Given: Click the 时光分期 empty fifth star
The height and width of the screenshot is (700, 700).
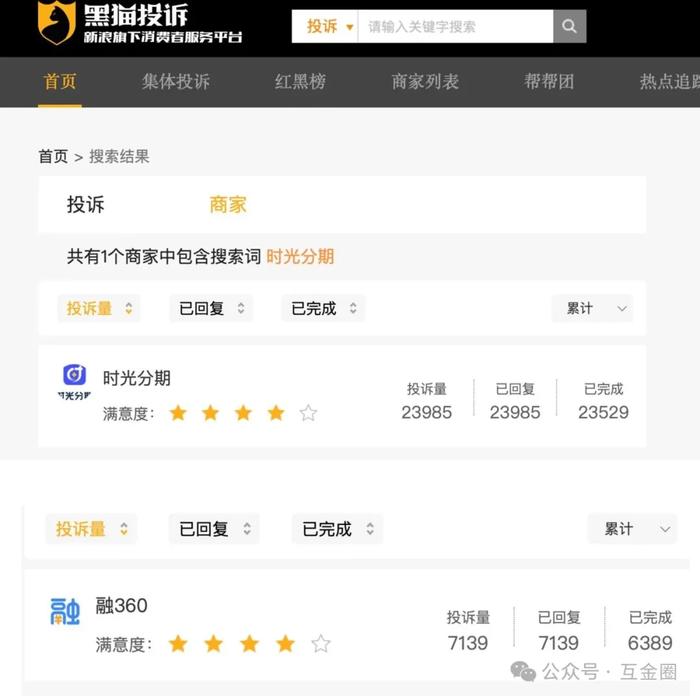Looking at the screenshot, I should pyautogui.click(x=308, y=413).
